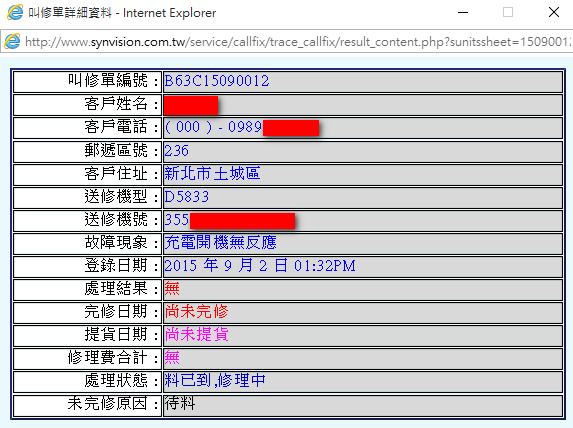Click the 客戶住址 label

tap(122, 173)
